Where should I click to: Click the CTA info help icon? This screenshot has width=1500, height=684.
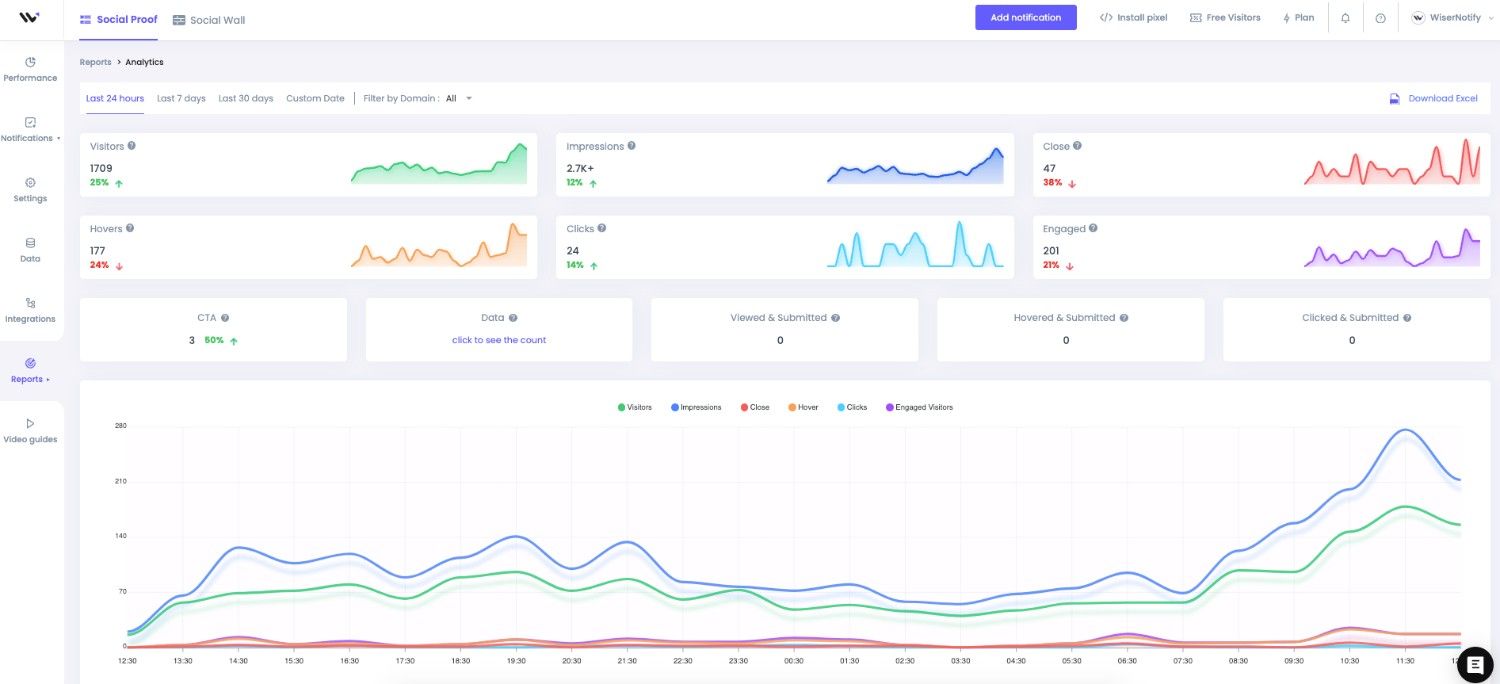pos(225,318)
